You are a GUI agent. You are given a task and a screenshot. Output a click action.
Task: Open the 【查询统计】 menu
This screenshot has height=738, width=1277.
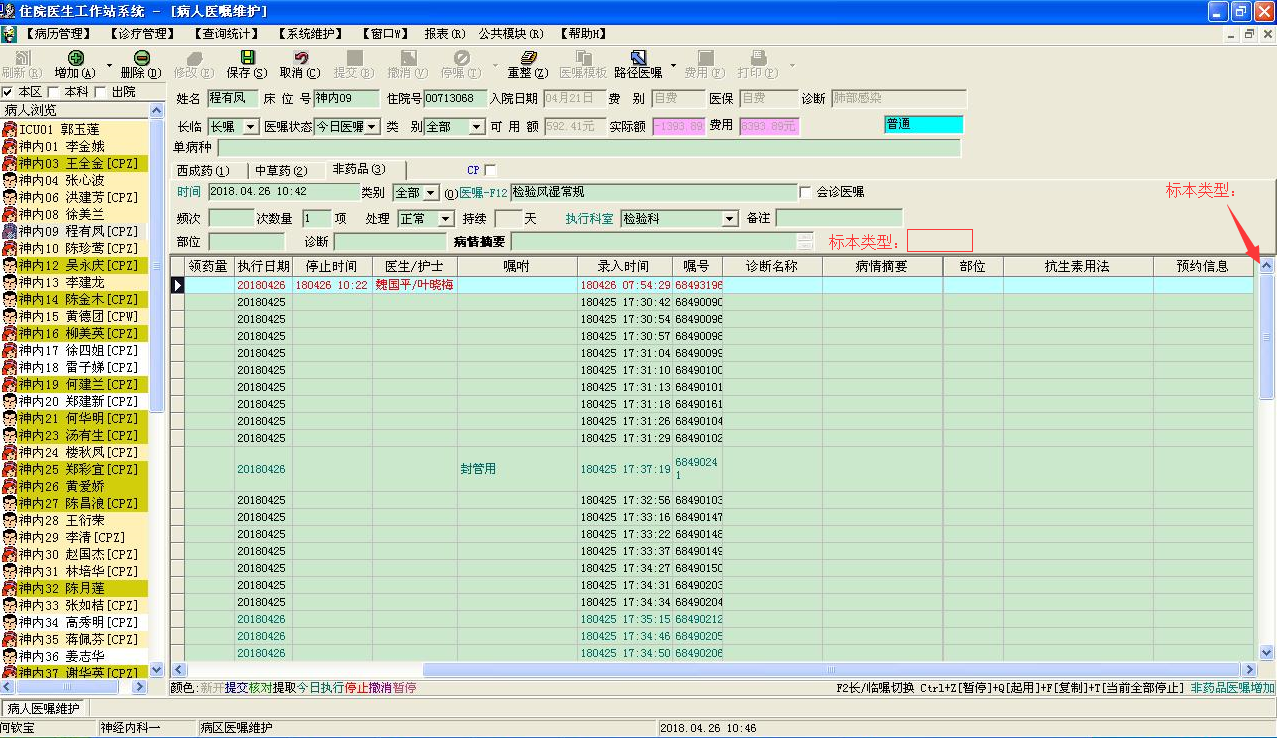223,33
